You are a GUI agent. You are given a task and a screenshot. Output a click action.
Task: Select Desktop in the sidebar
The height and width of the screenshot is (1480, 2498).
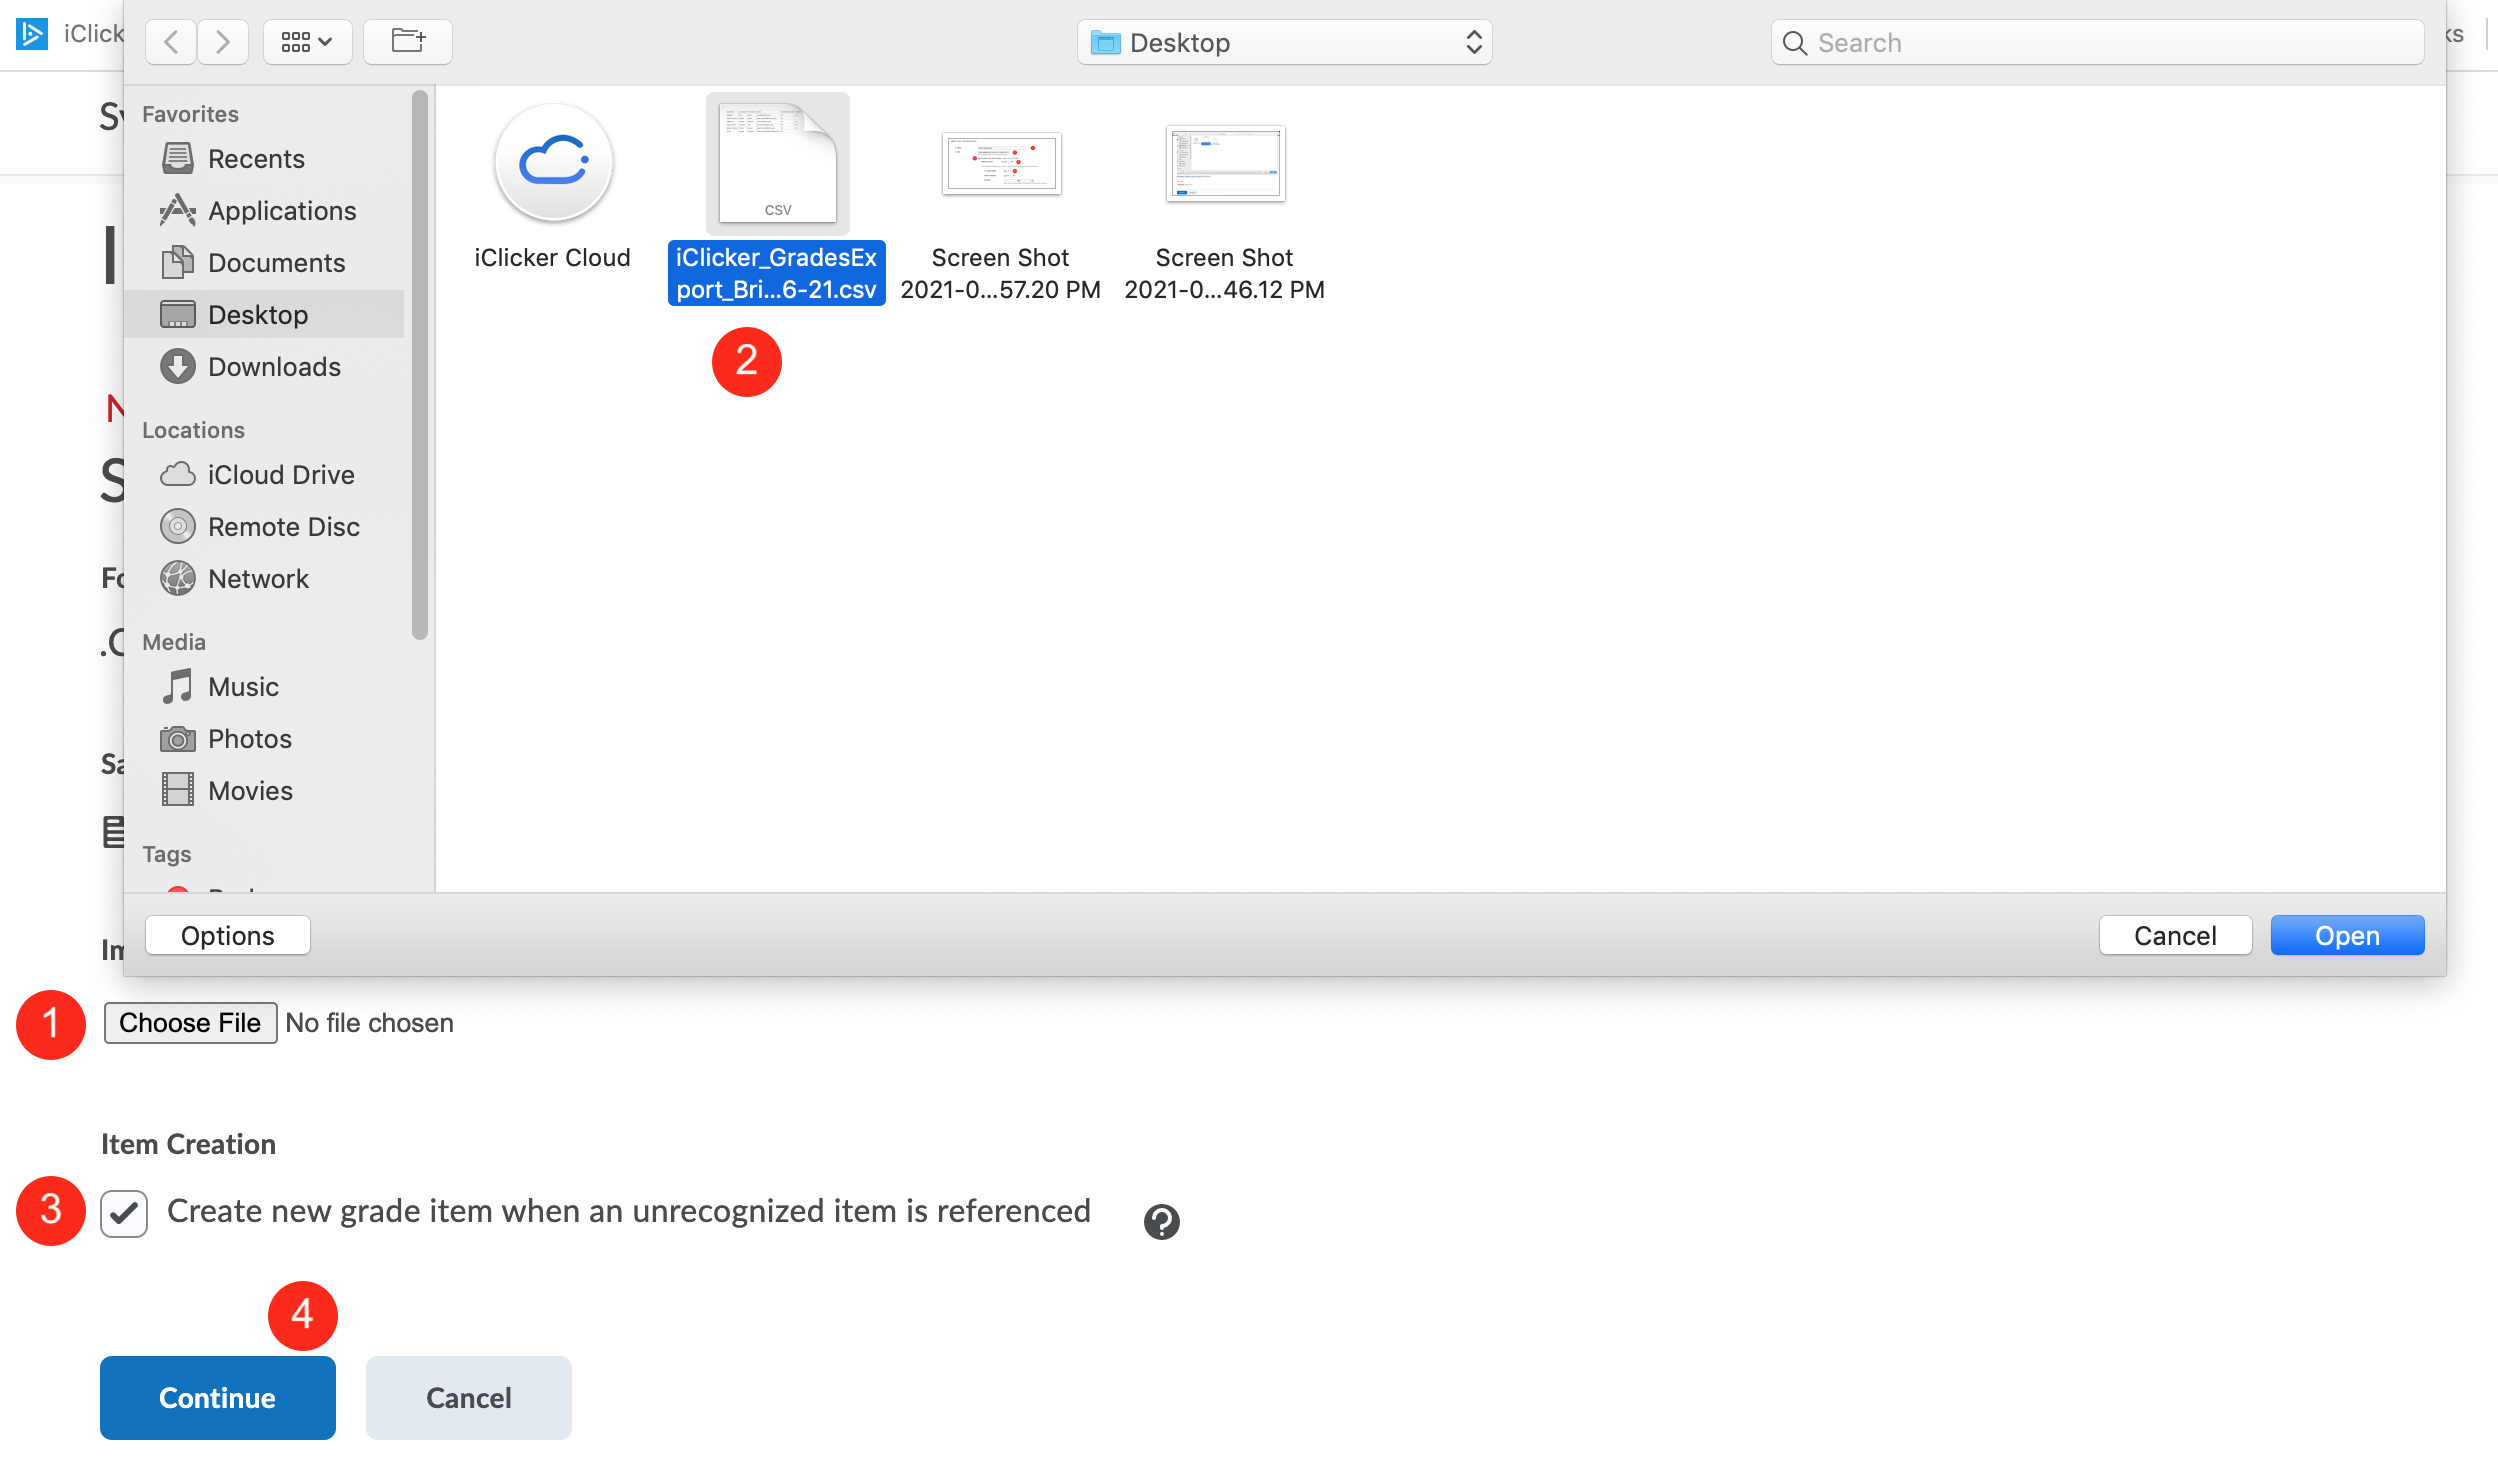pos(264,315)
